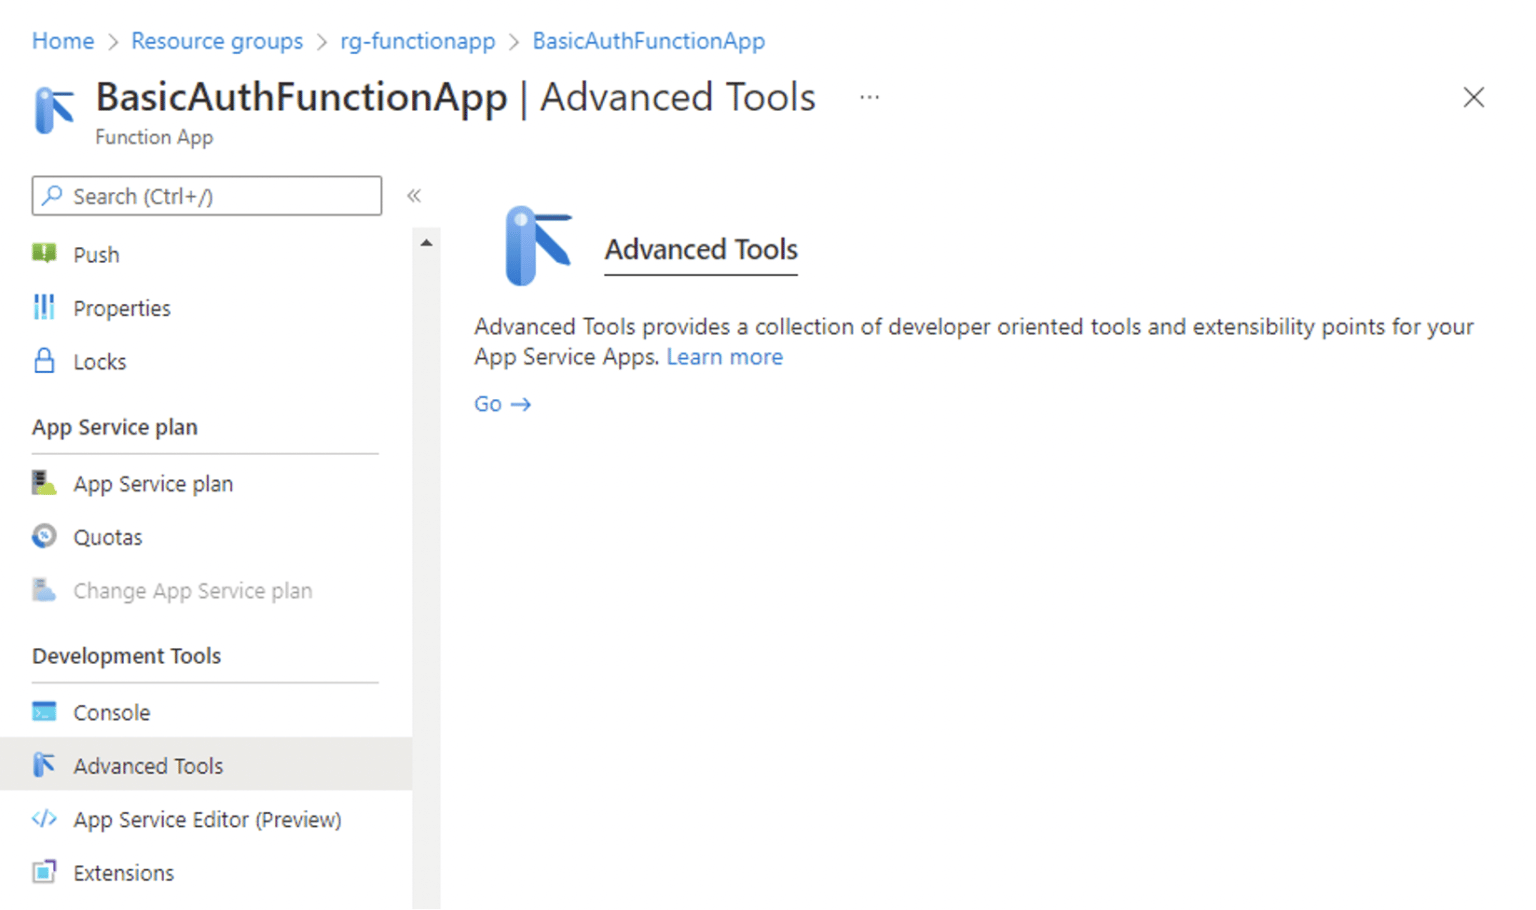
Task: Navigate to rg-functionapp in the breadcrumb
Action: point(418,40)
